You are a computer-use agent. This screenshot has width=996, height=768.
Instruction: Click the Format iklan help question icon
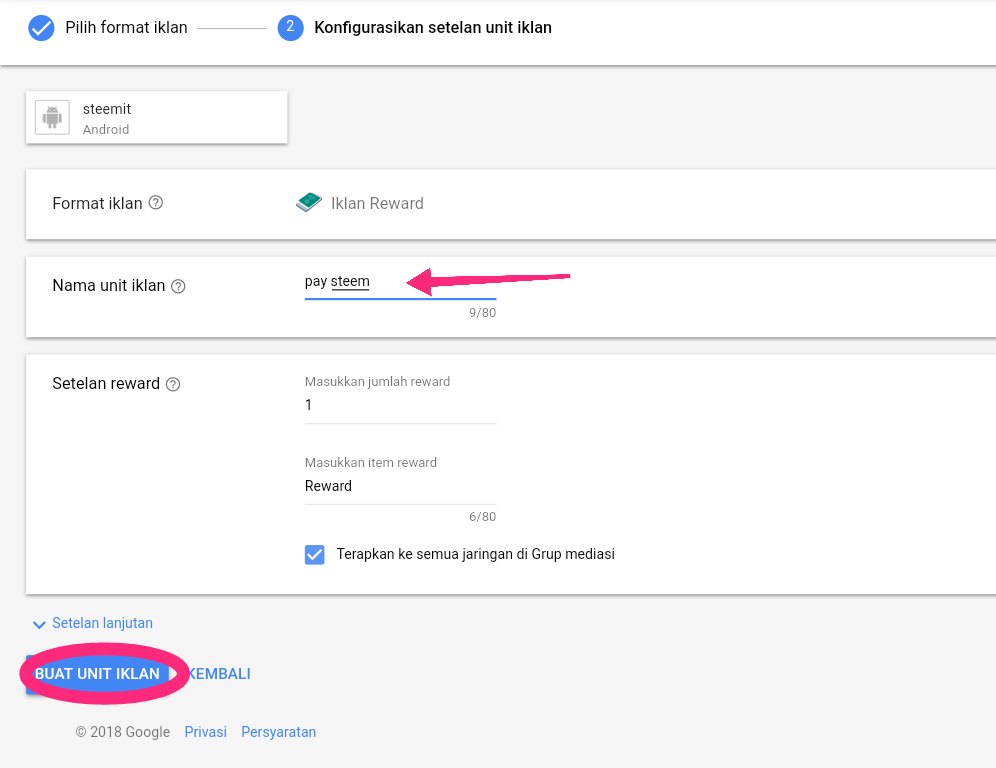tap(156, 203)
